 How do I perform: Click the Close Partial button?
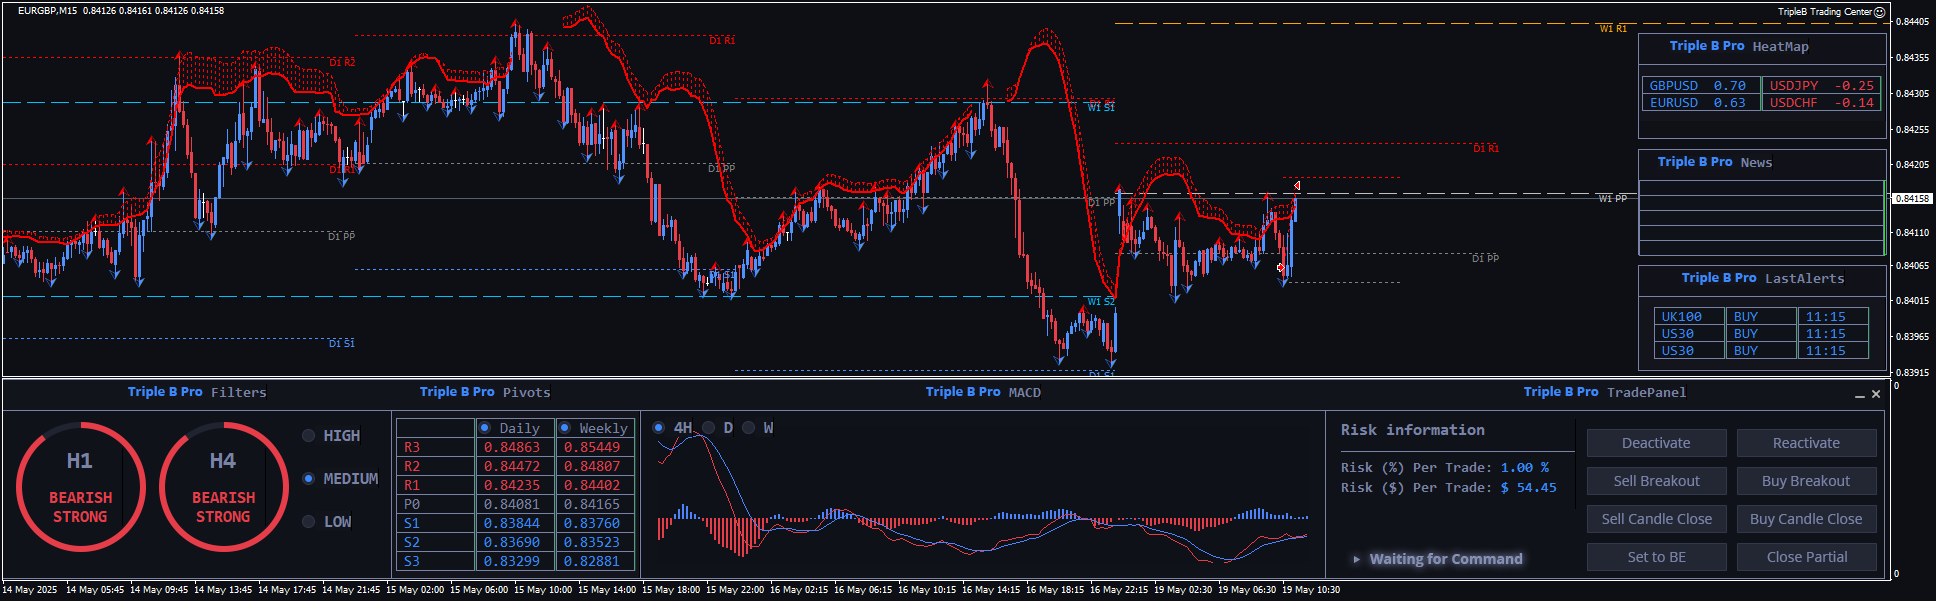coord(1806,557)
